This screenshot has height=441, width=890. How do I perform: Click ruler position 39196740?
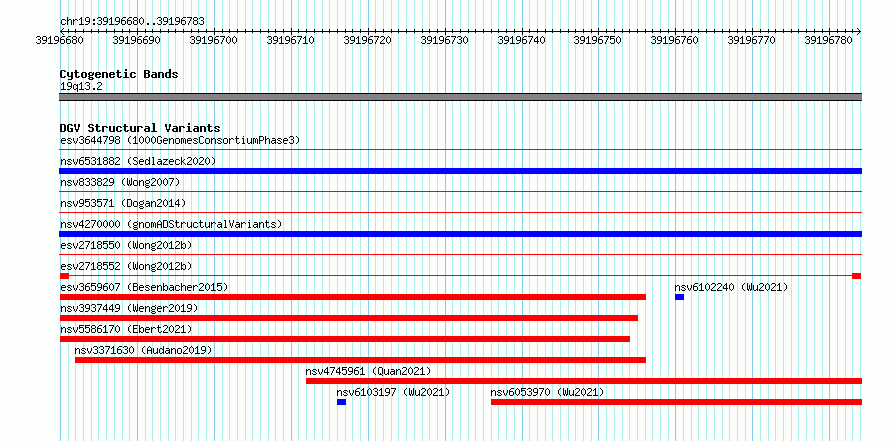tap(521, 40)
